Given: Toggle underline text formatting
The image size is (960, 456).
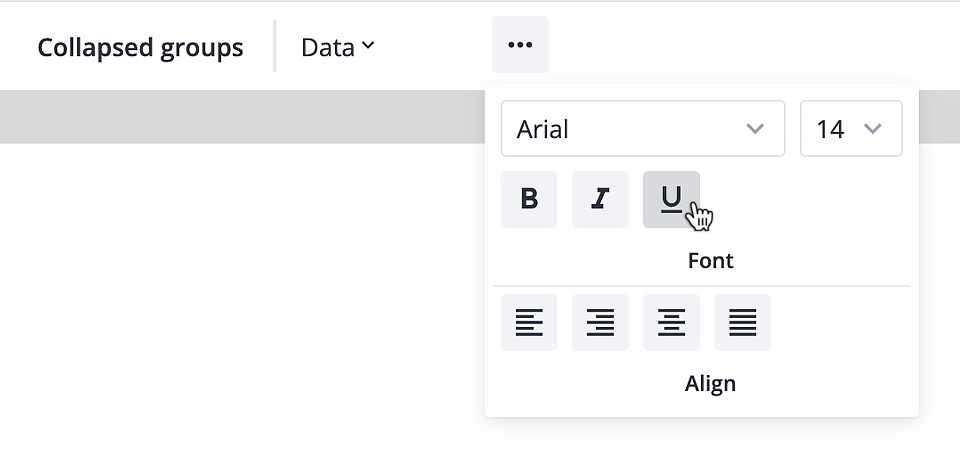Looking at the screenshot, I should pyautogui.click(x=671, y=200).
